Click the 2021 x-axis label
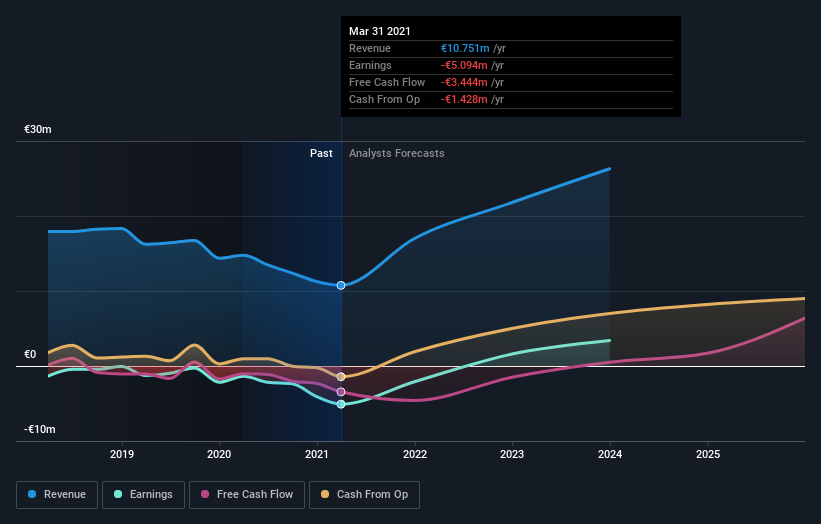The width and height of the screenshot is (821, 524). point(317,454)
